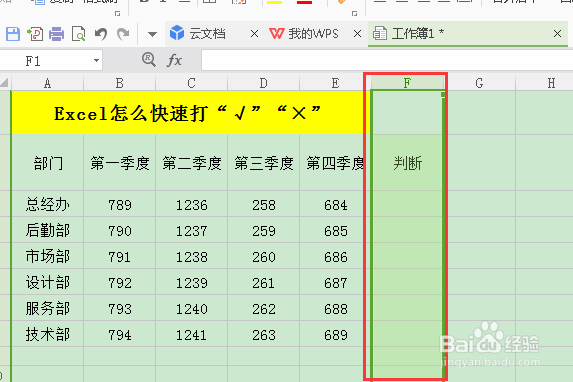This screenshot has height=382, width=573.
Task: Expand the quick access toolbar dropdown arrow
Action: [152, 35]
